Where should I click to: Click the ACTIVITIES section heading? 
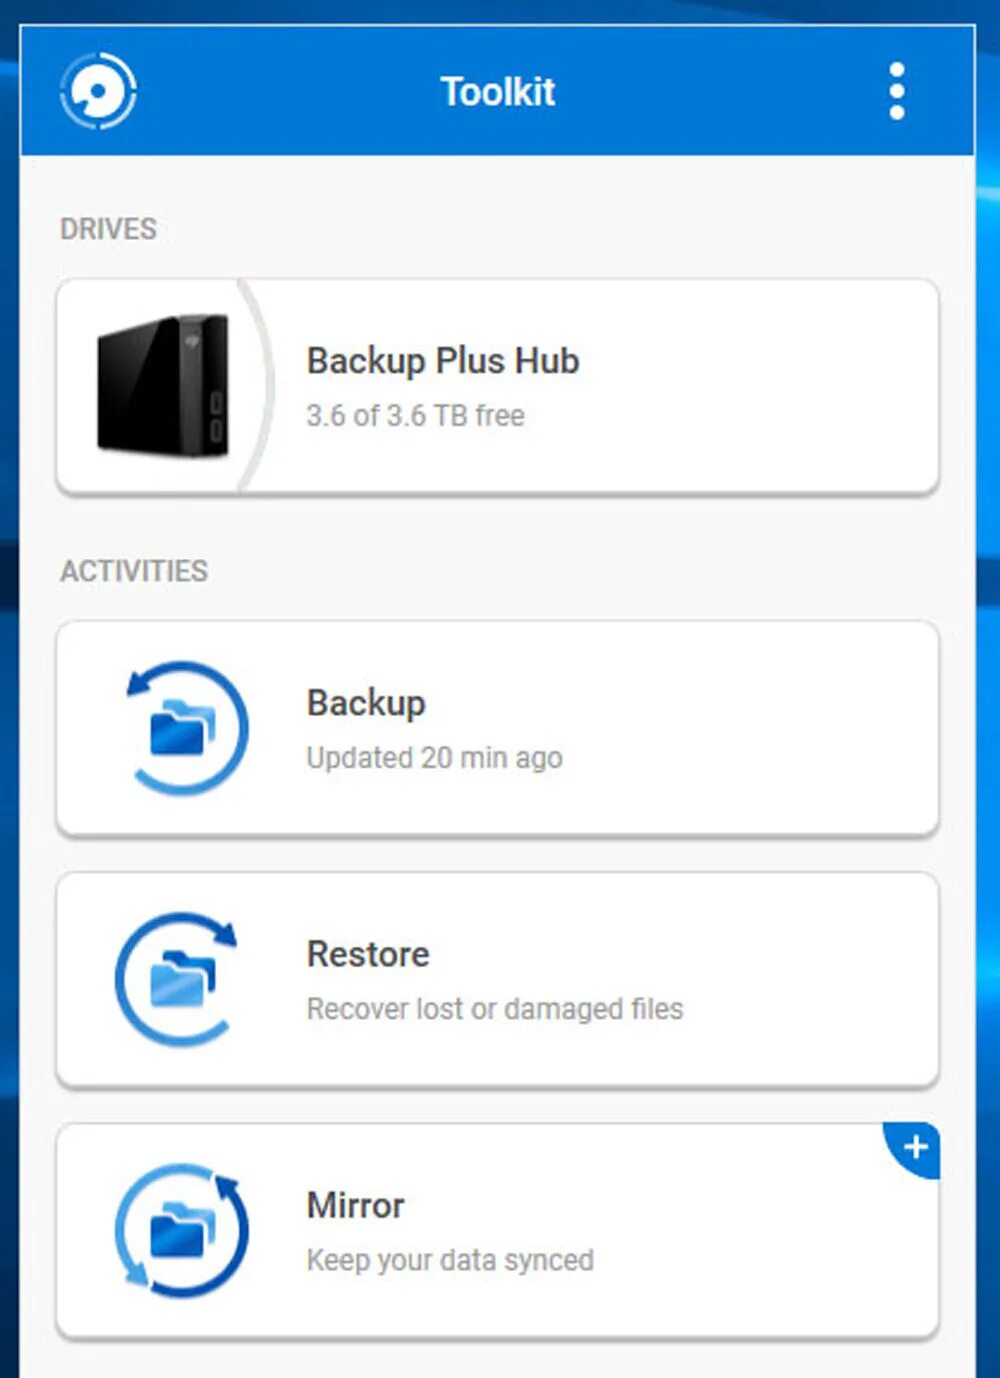134,571
